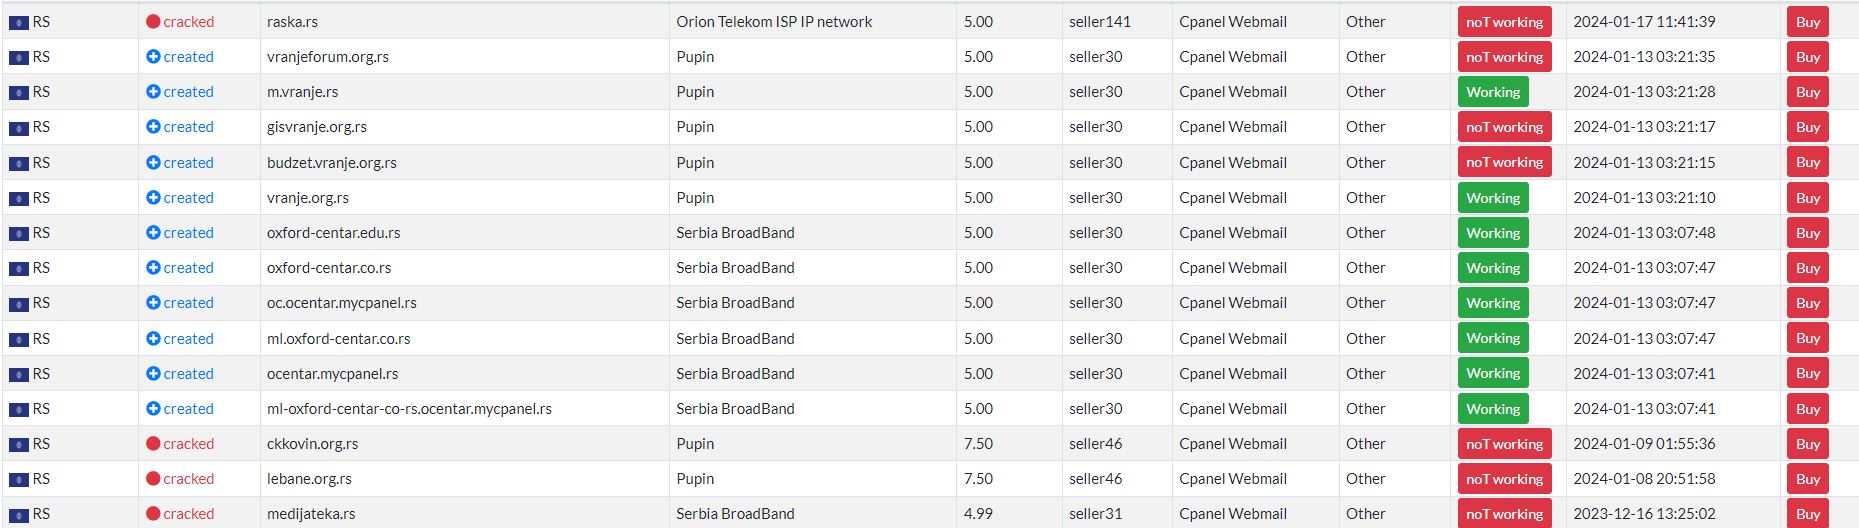Click the flag icon in the raska.rs row
This screenshot has height=528, width=1859.
pos(18,23)
